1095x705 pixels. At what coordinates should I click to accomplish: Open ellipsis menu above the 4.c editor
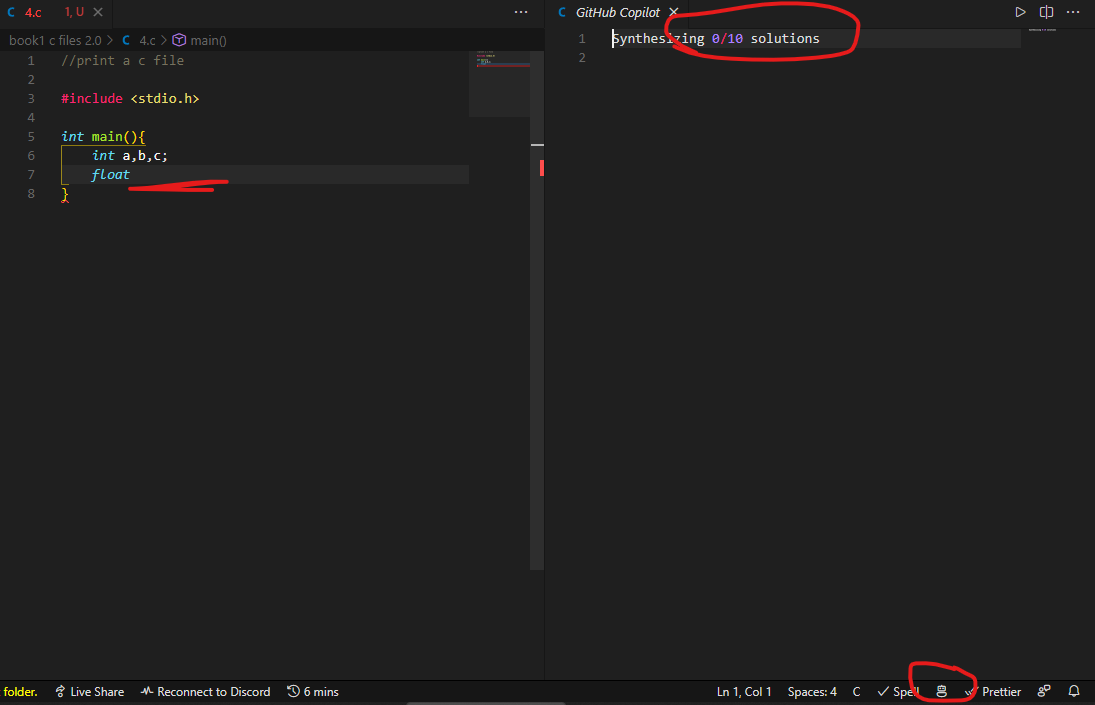click(x=521, y=12)
